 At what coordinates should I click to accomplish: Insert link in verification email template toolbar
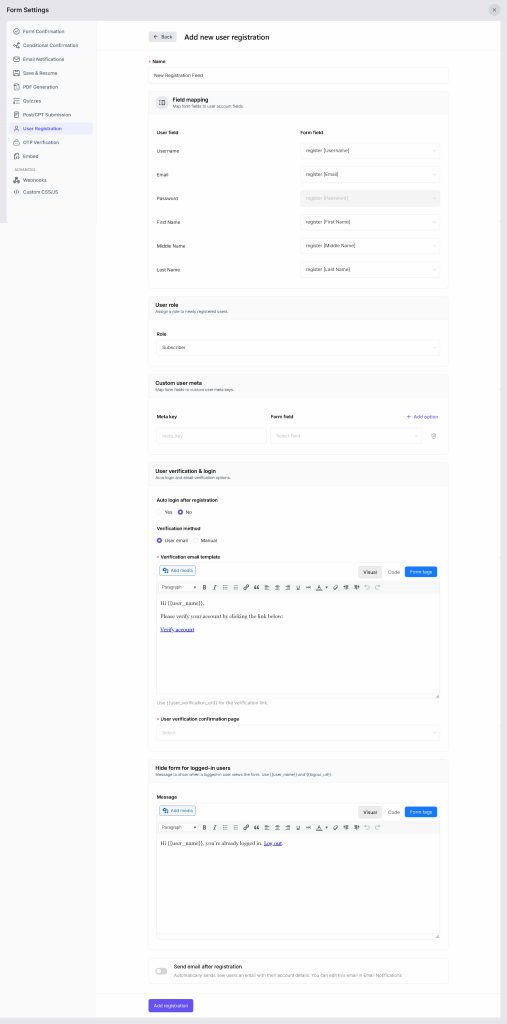(246, 587)
